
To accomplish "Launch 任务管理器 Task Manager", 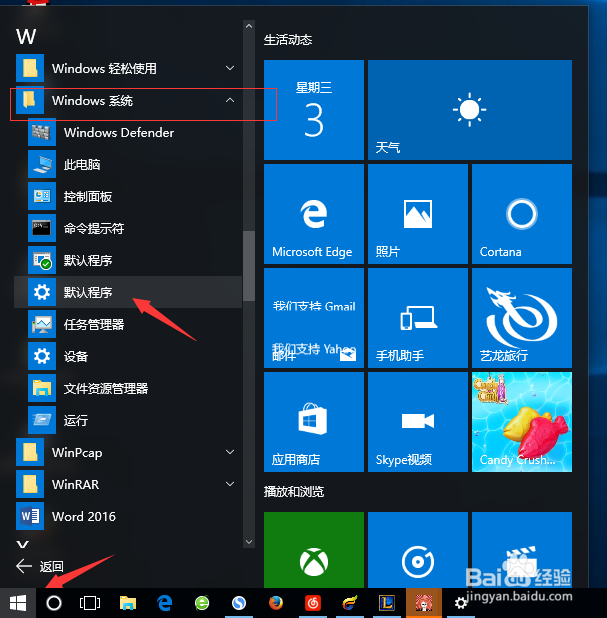I will pyautogui.click(x=128, y=325).
